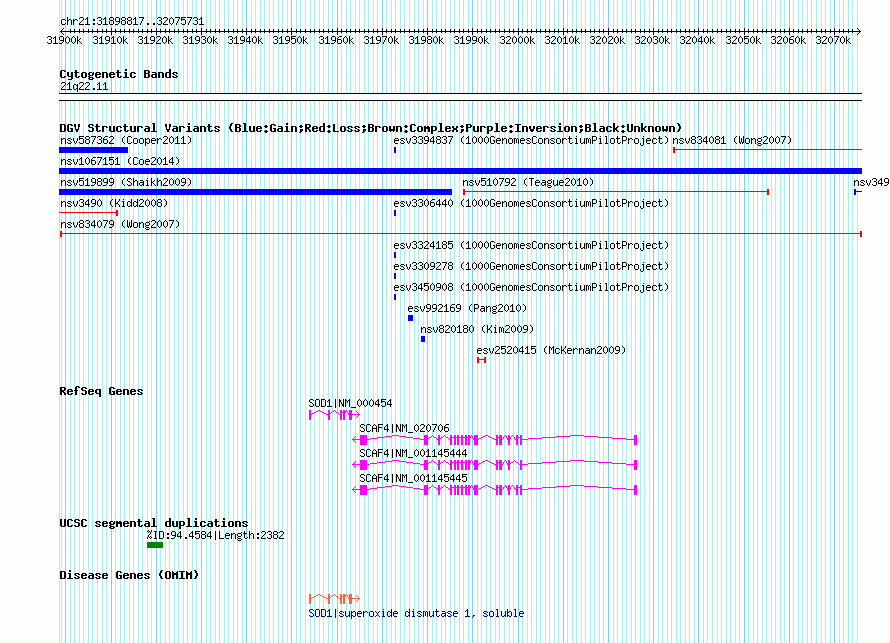Viewport: 890px width, 643px height.
Task: Click UCSC segmental duplications track title
Action: (154, 523)
